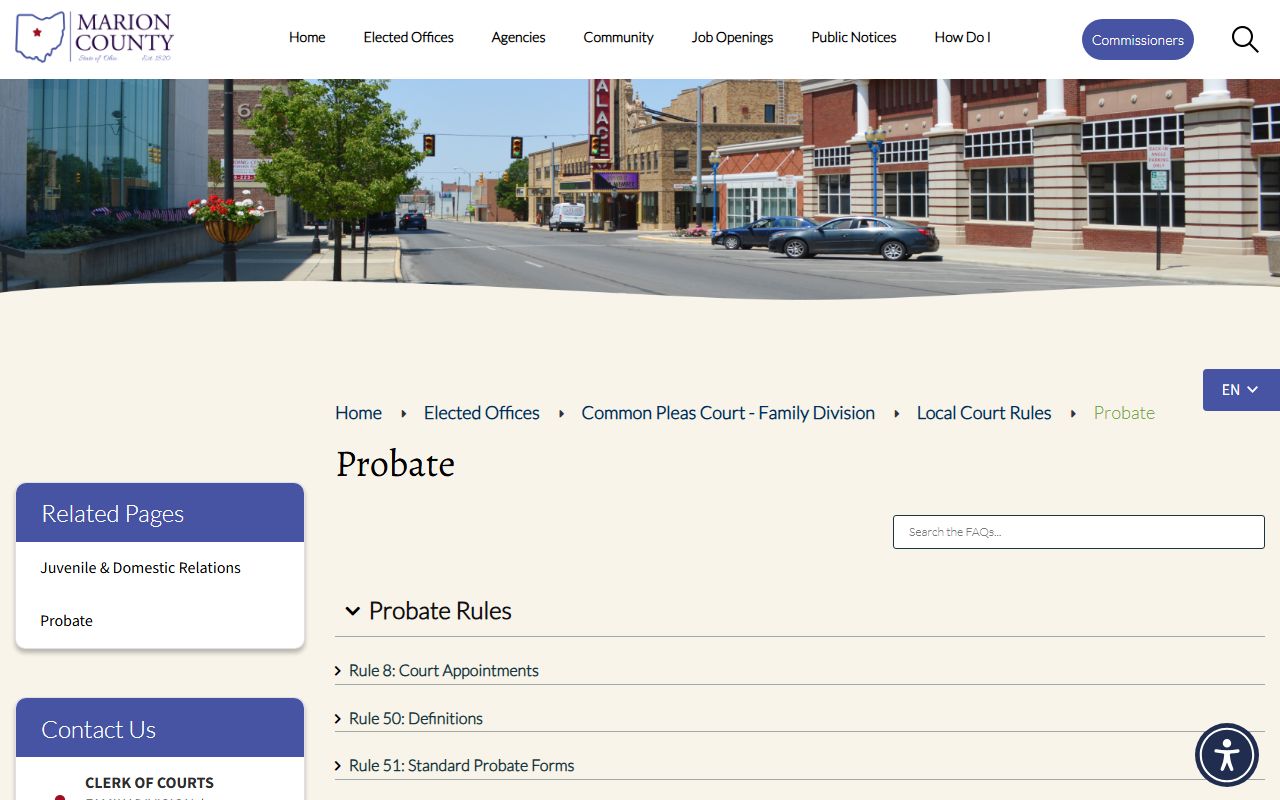Click the Commissioners button

click(x=1138, y=40)
